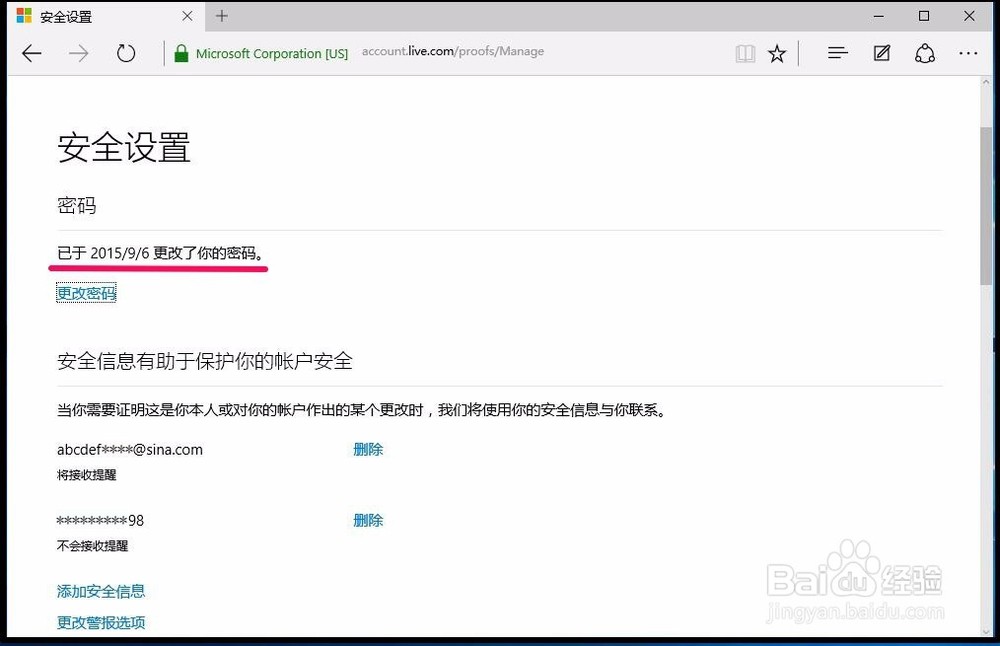Open 添加安全信息 to add security info

click(x=100, y=591)
